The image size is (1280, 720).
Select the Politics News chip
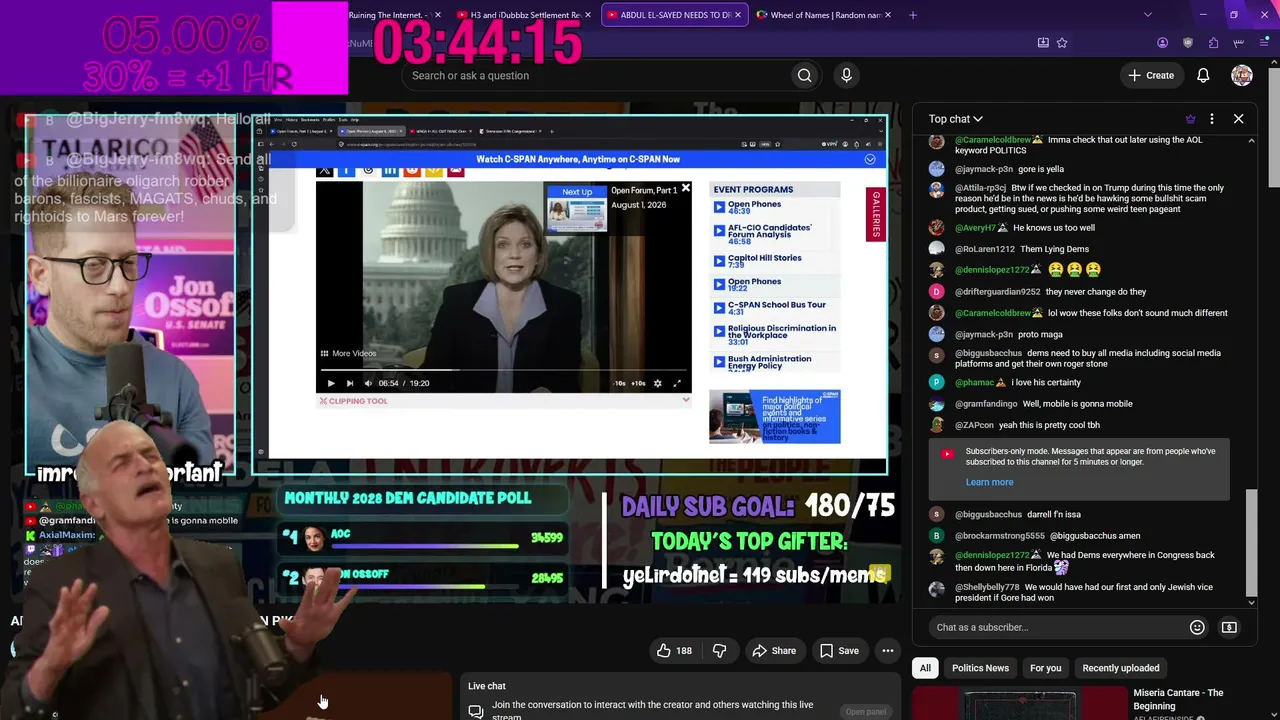(980, 668)
